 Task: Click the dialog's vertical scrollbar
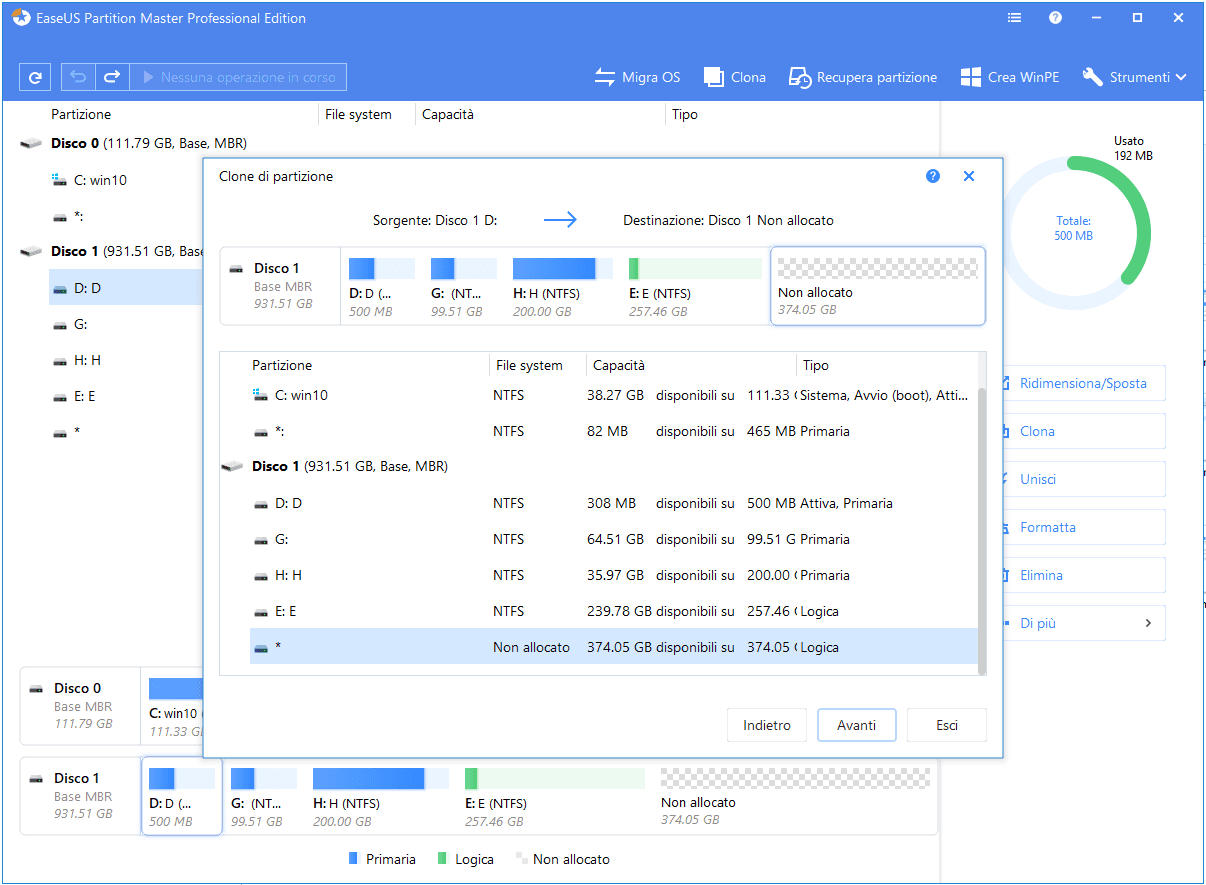click(x=981, y=530)
